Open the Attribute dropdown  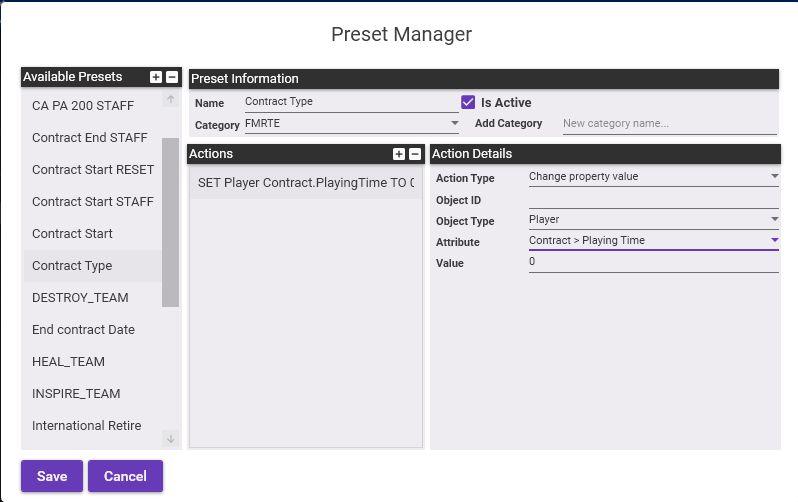tap(653, 240)
